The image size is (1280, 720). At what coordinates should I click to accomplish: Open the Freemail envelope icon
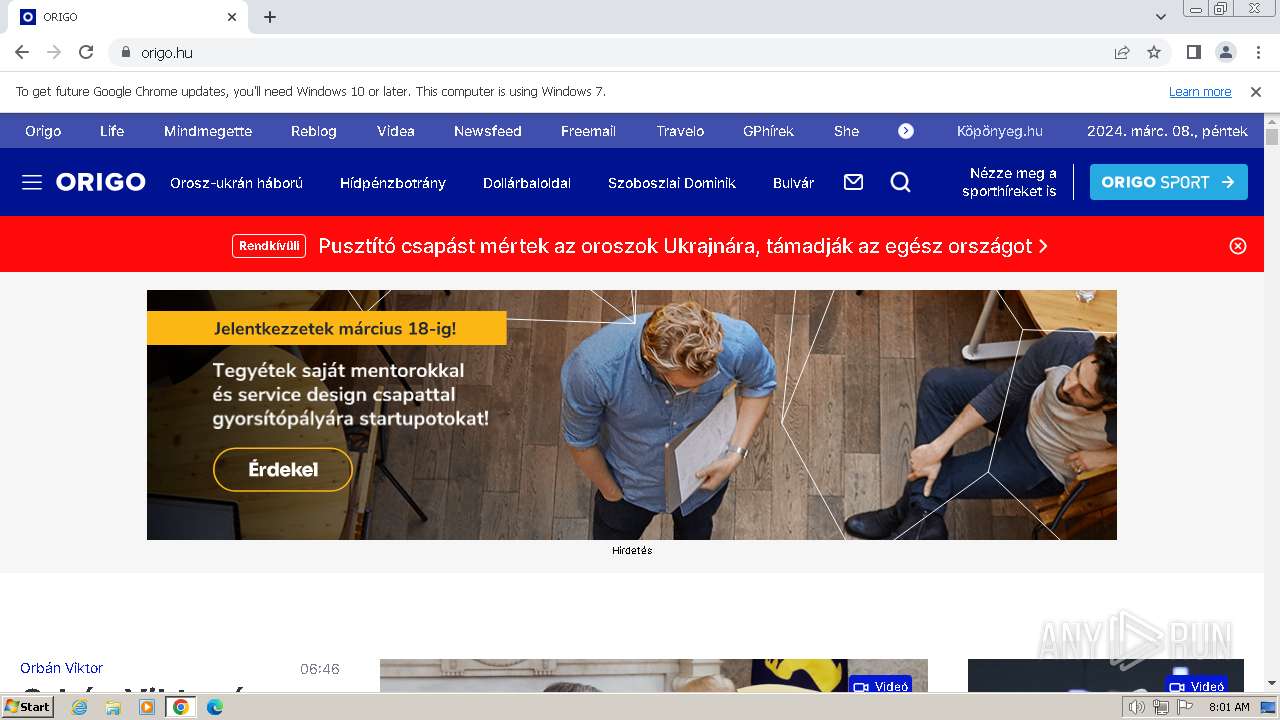pyautogui.click(x=853, y=182)
